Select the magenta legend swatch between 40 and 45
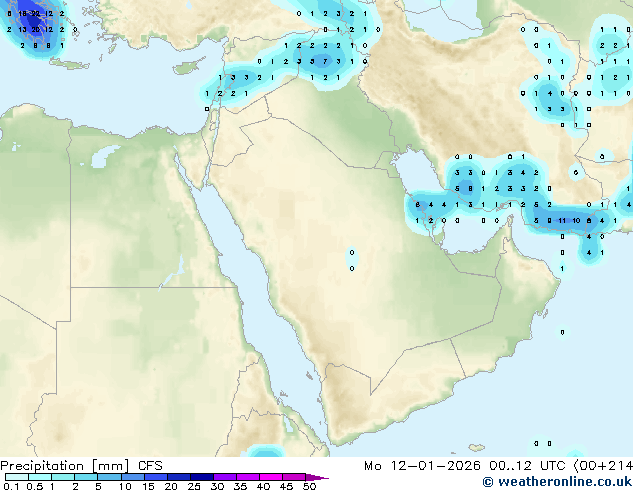Screen dimensions: 634x490 point(271,477)
